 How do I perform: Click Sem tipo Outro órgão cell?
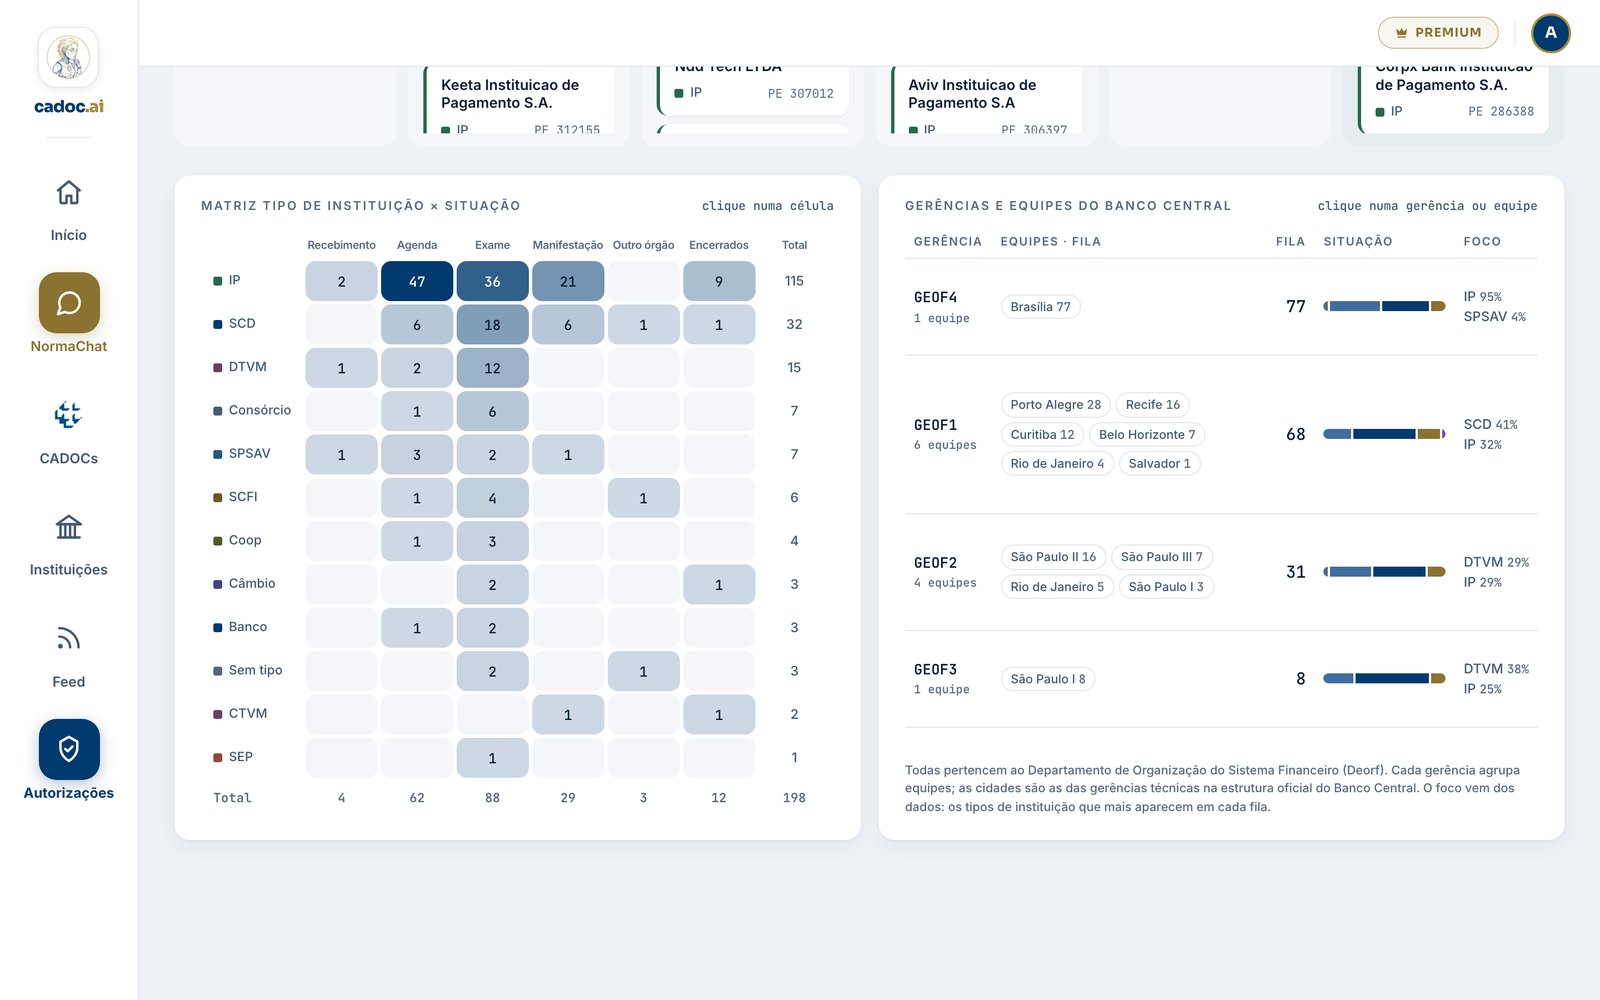click(x=643, y=672)
